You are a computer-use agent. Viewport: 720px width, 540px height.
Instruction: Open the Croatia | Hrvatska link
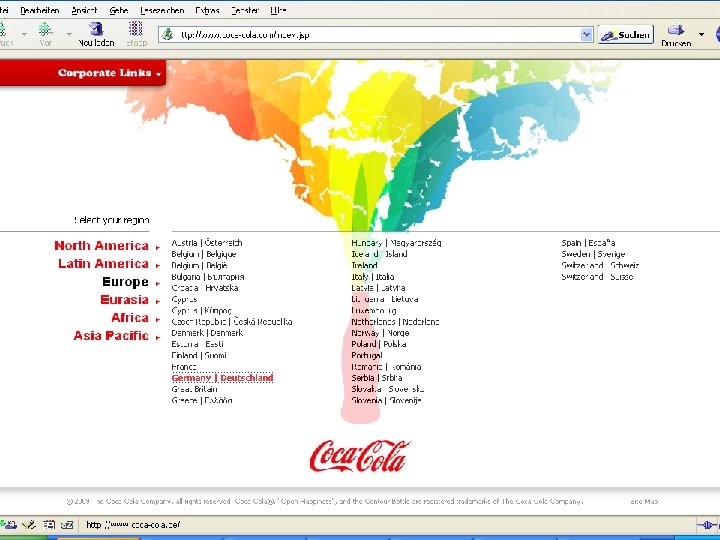pos(205,288)
